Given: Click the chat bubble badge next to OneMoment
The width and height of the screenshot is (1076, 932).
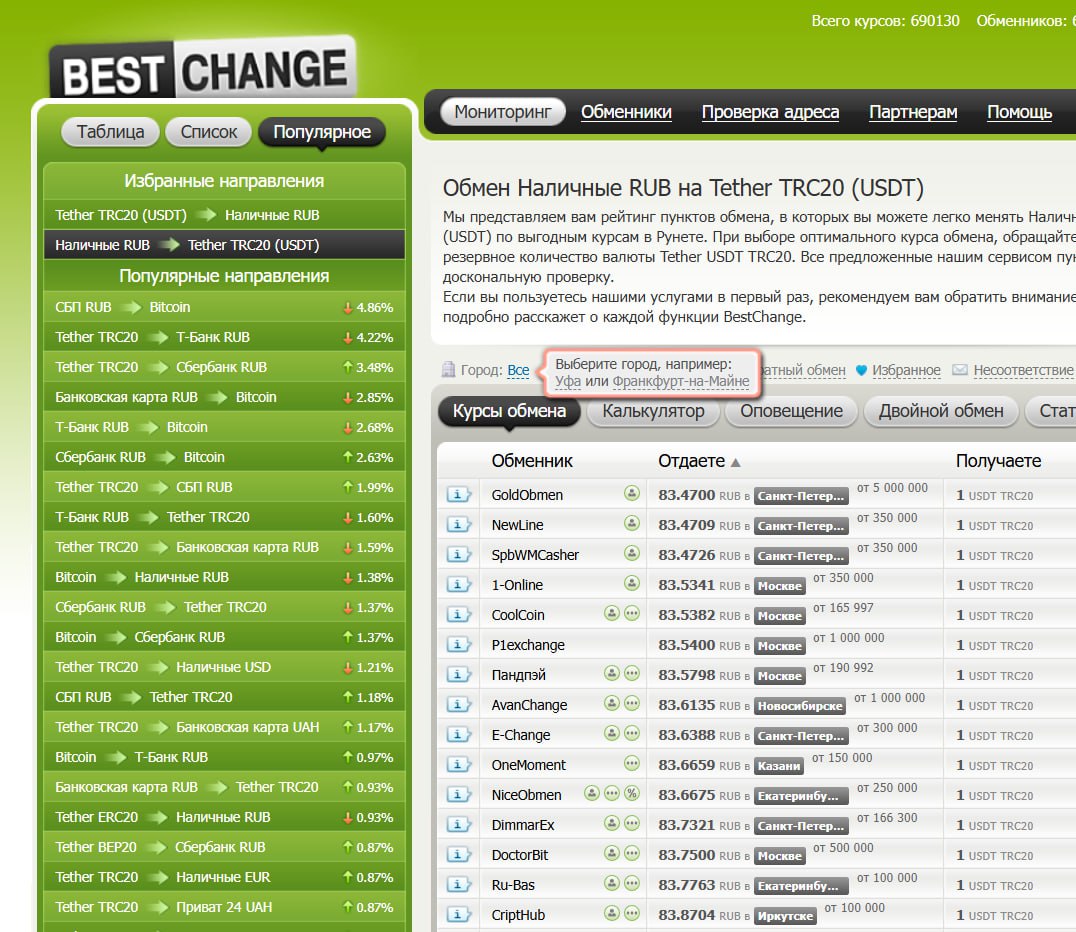Looking at the screenshot, I should point(632,763).
